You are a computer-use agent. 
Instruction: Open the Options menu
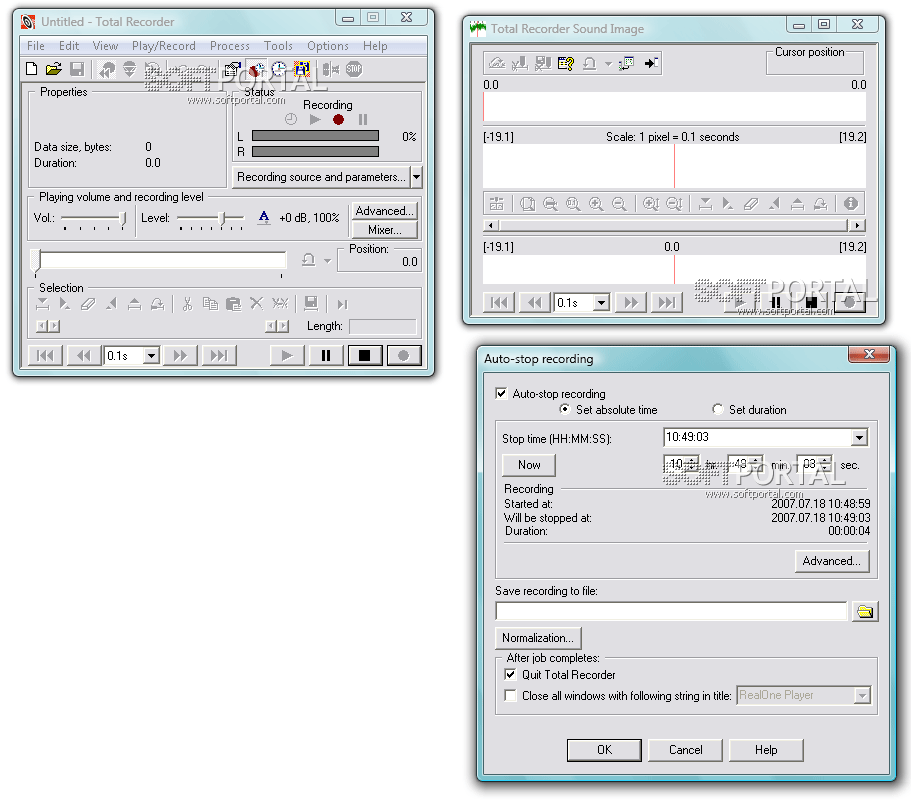(x=328, y=46)
